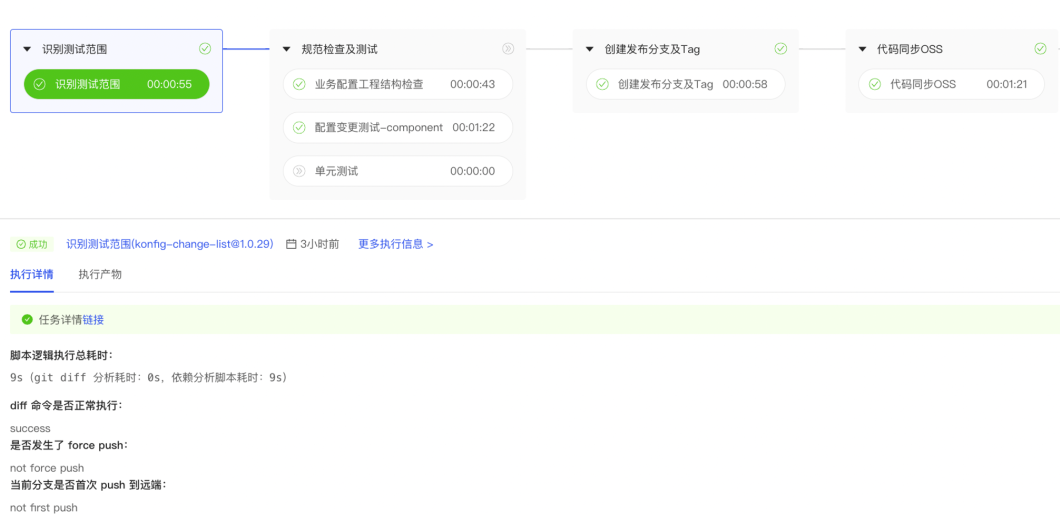Click the 规范检查及测试 stage title
Image resolution: width=1060 pixels, height=514 pixels.
tap(339, 49)
